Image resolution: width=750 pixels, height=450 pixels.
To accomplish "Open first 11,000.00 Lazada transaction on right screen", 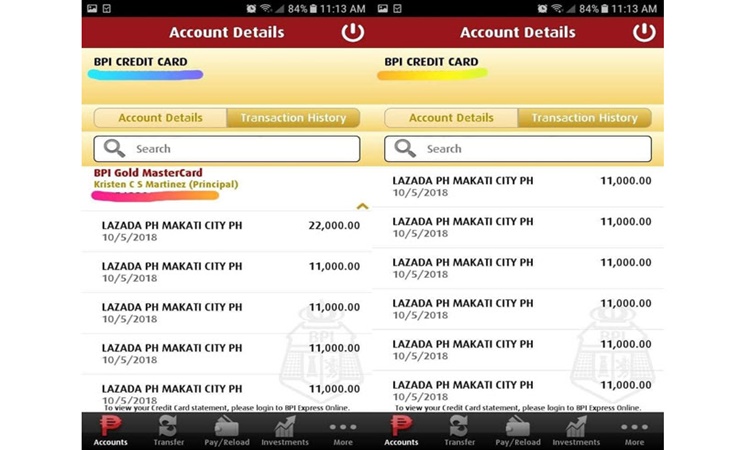I will [x=520, y=187].
